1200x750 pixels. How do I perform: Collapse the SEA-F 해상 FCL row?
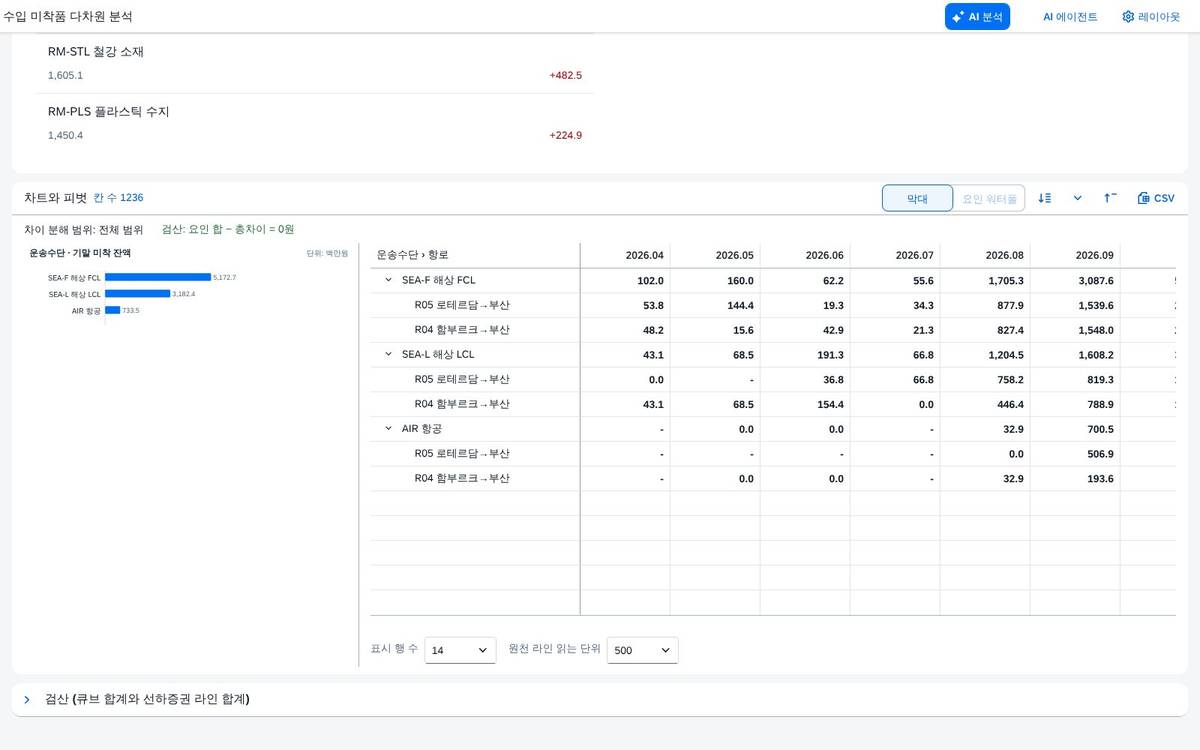(388, 280)
